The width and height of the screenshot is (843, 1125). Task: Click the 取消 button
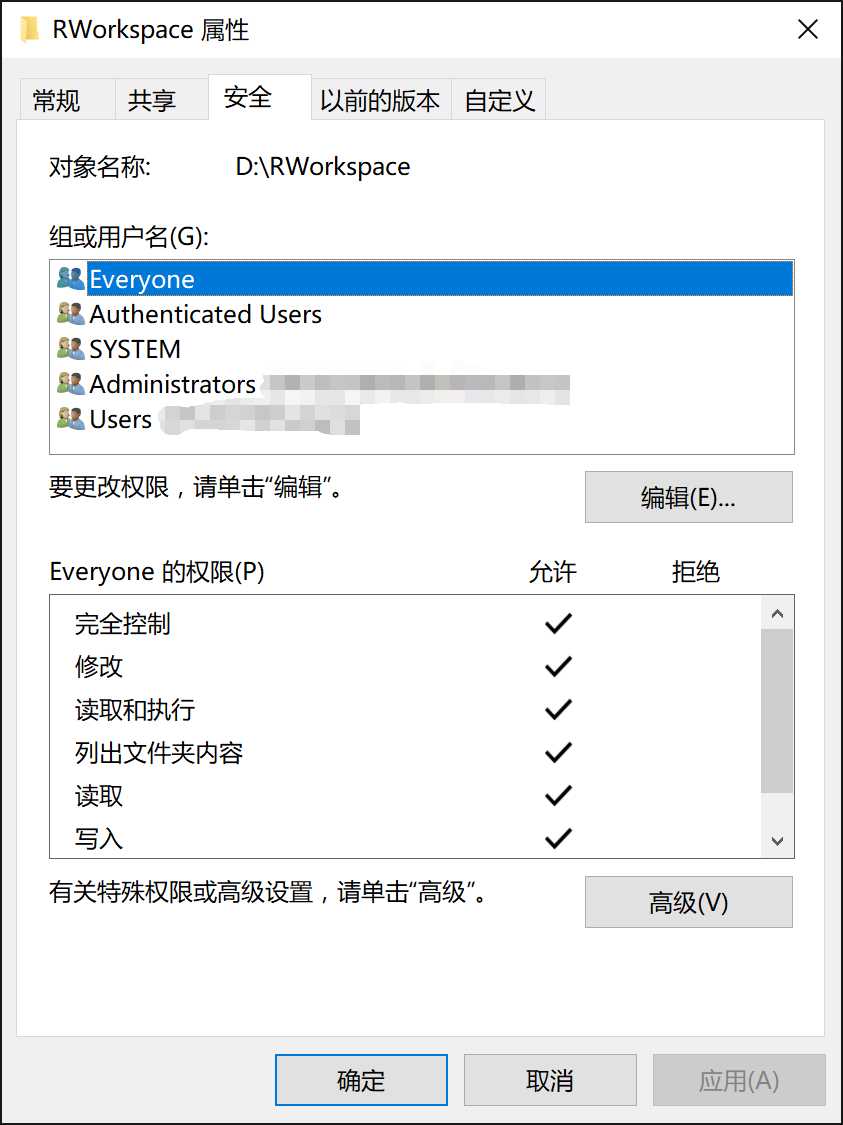coord(550,1080)
